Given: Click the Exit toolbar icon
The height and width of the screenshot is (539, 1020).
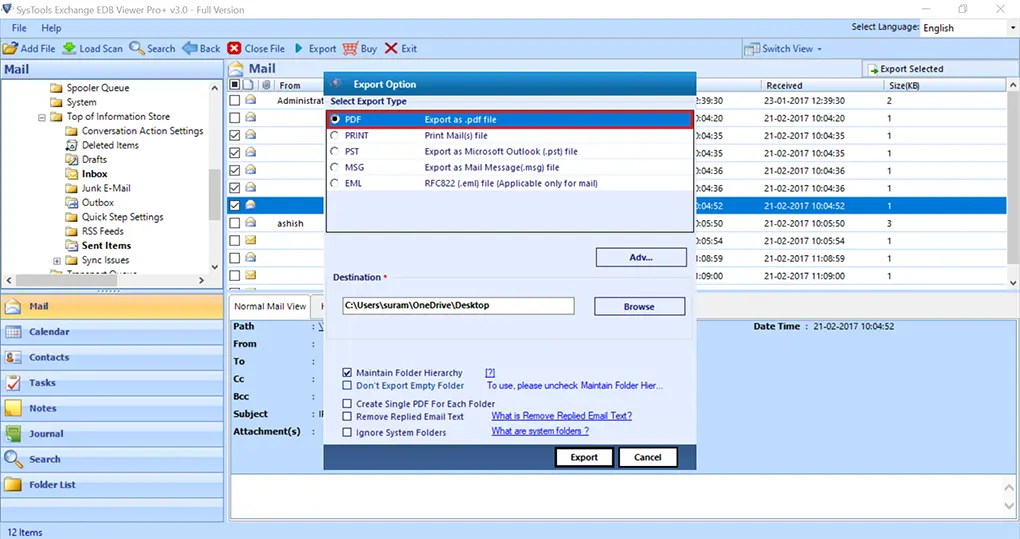Looking at the screenshot, I should click(x=391, y=48).
